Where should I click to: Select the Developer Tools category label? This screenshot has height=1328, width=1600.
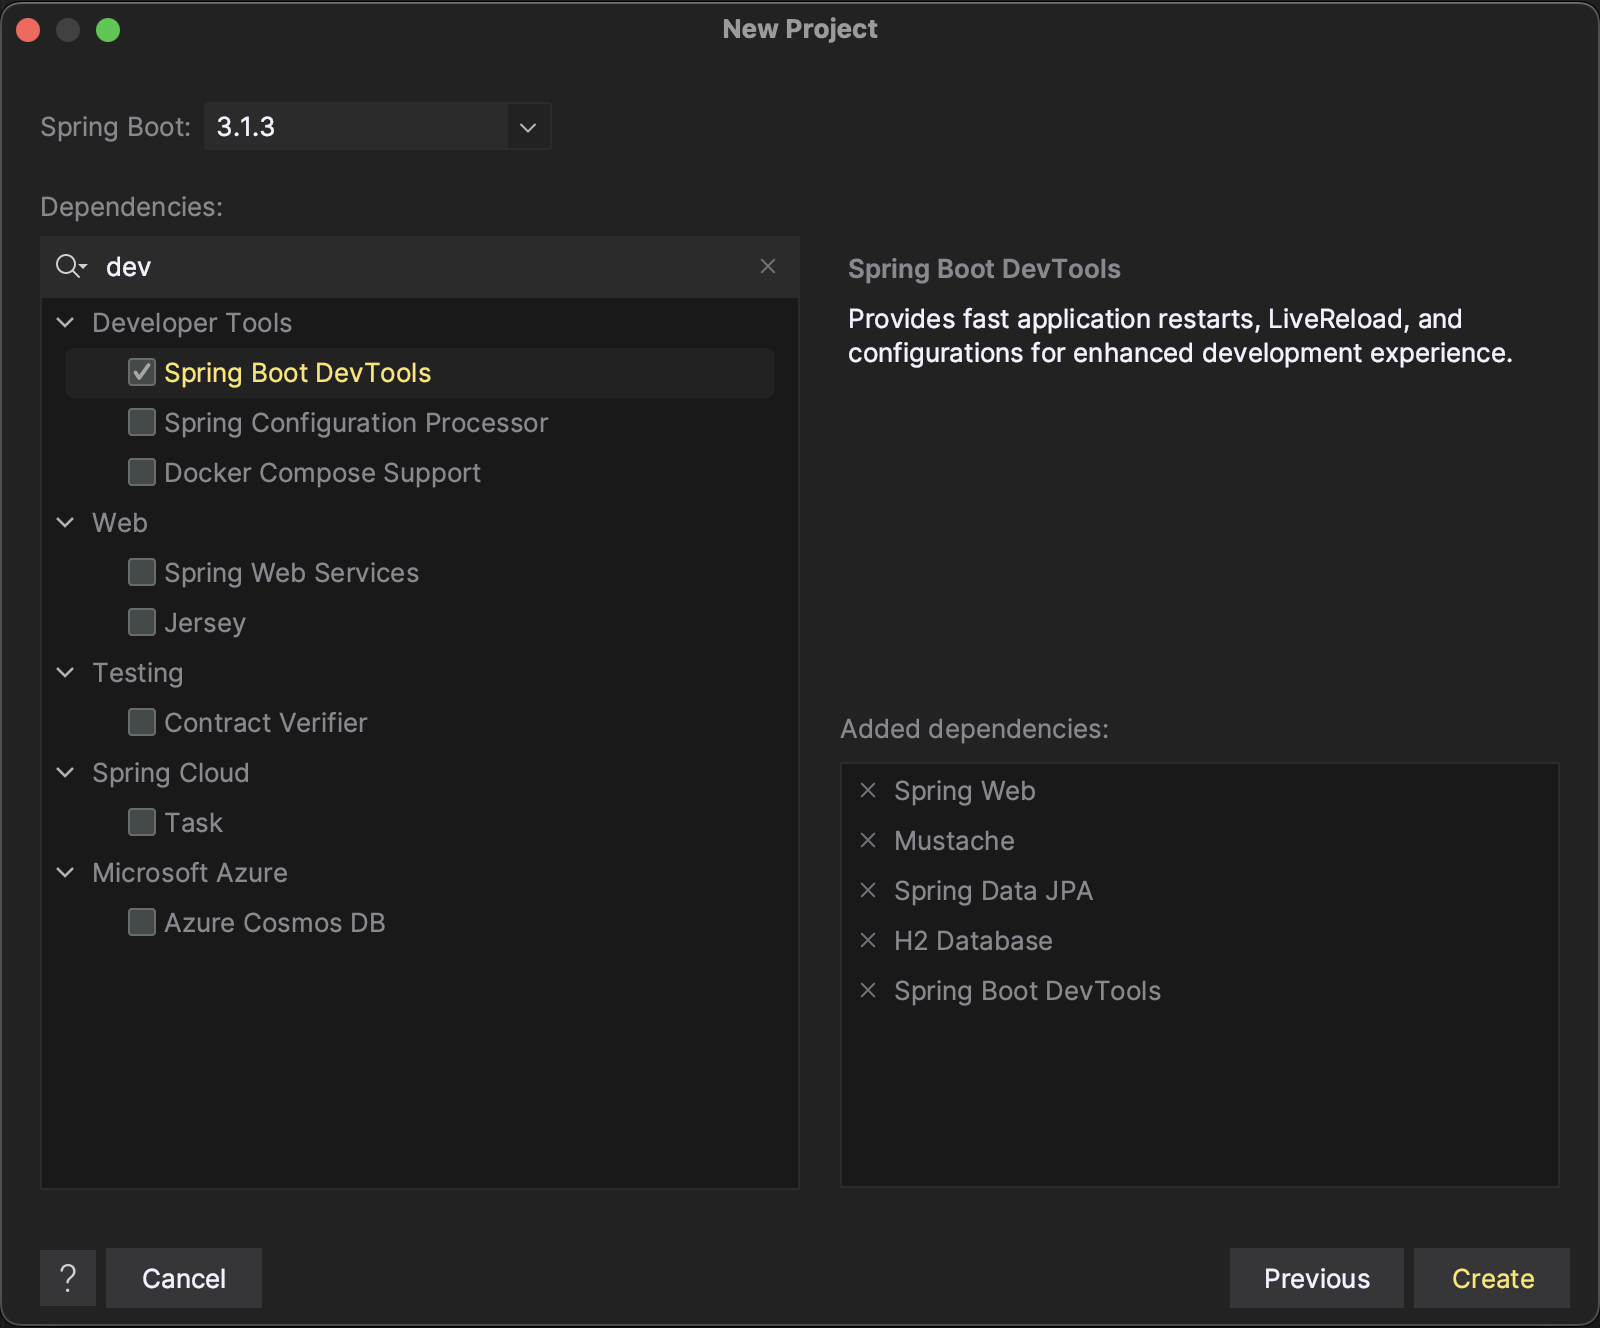[x=192, y=323]
